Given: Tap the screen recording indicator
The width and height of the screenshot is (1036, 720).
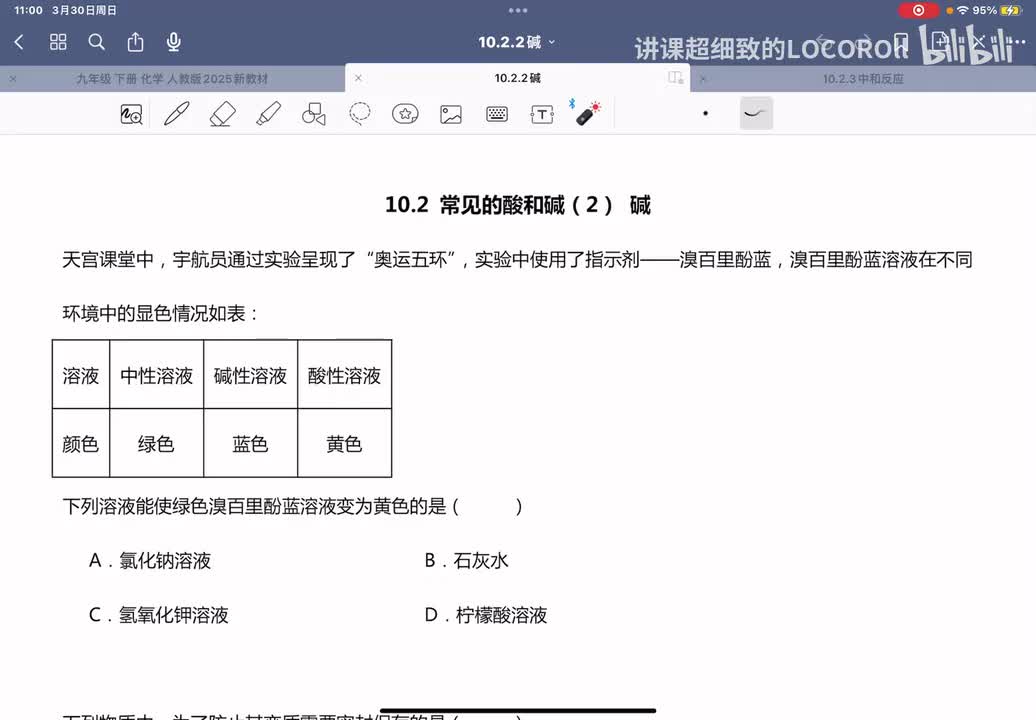Looking at the screenshot, I should pos(918,11).
